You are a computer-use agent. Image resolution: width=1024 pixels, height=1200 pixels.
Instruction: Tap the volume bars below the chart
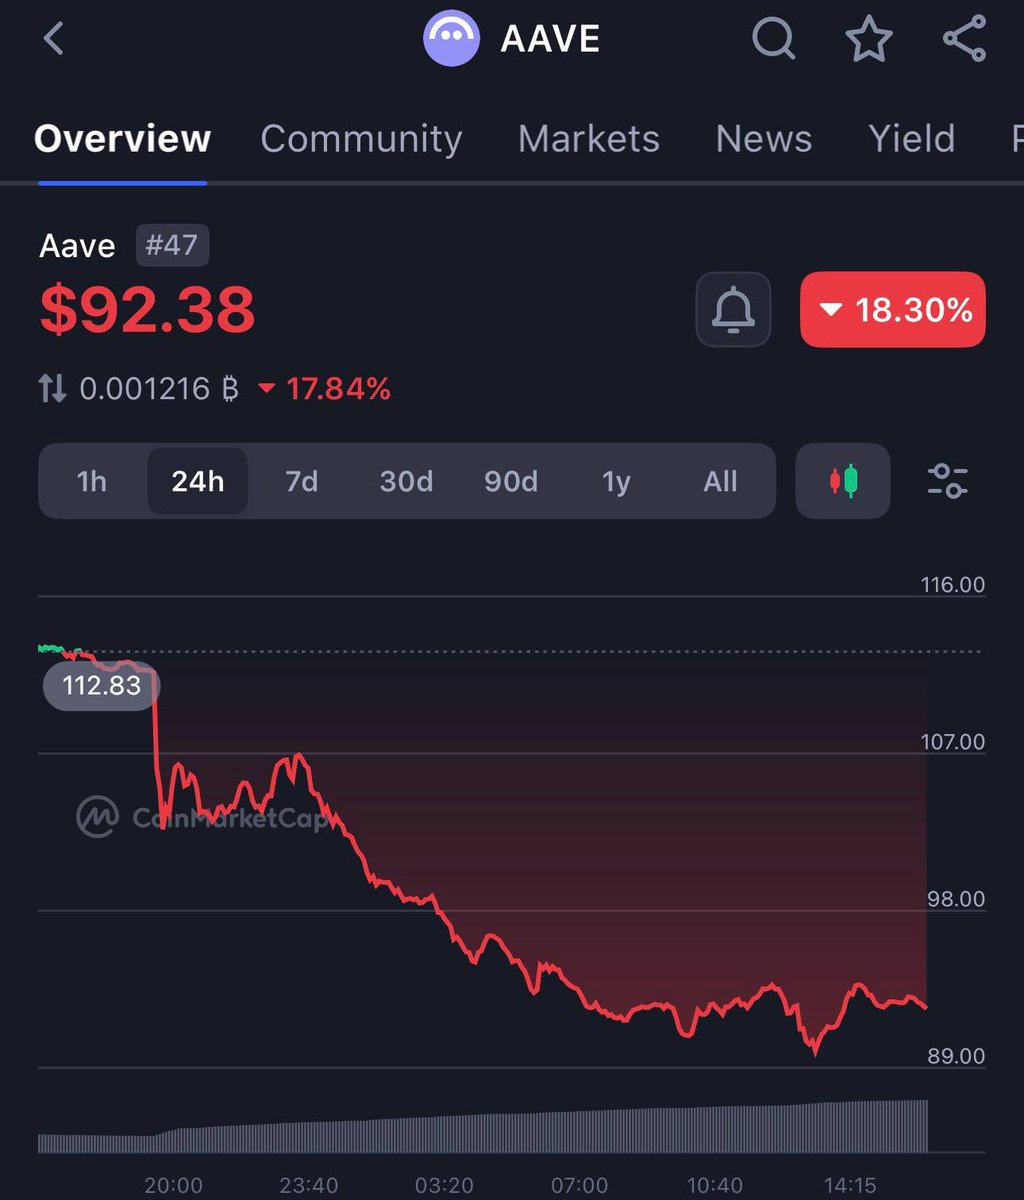point(483,1126)
